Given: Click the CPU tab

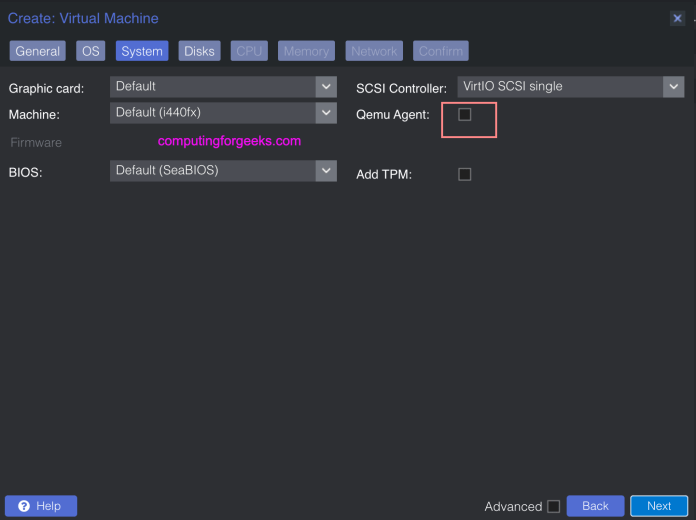Looking at the screenshot, I should tap(249, 51).
